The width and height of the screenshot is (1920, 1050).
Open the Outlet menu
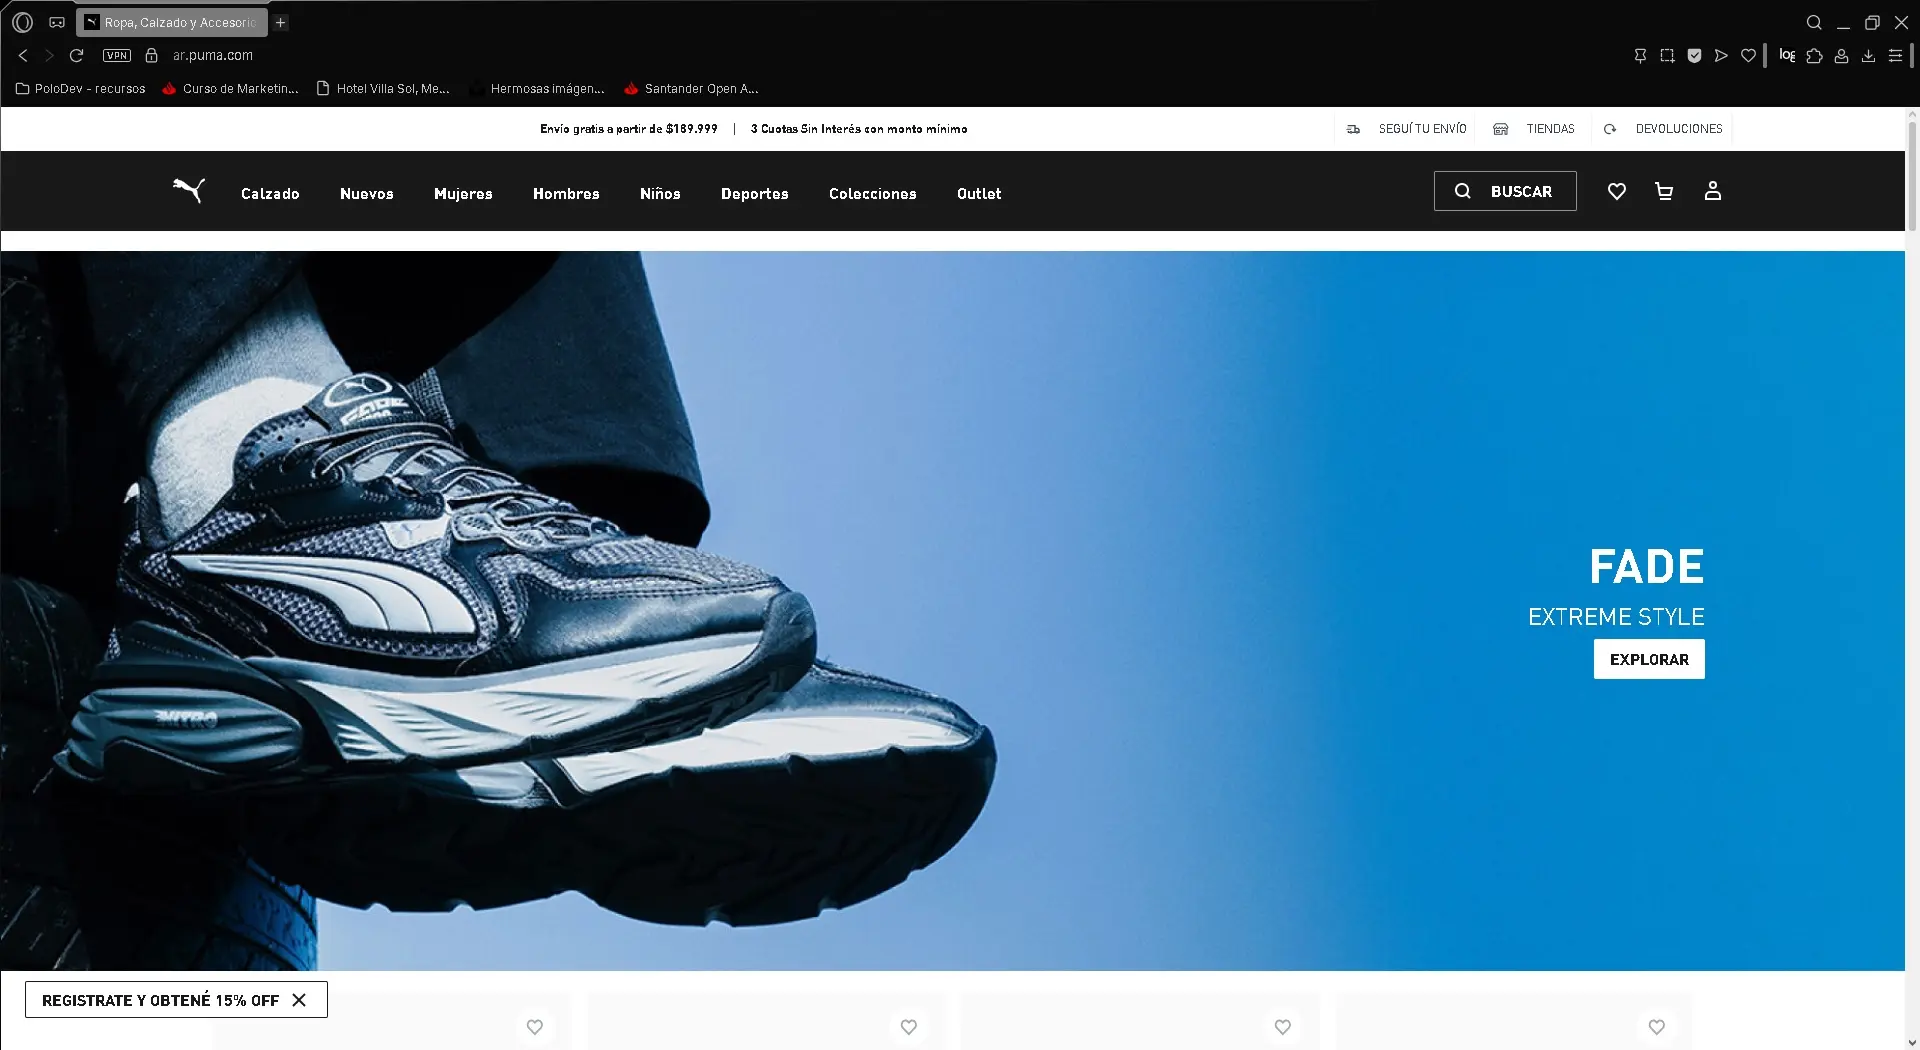[979, 194]
